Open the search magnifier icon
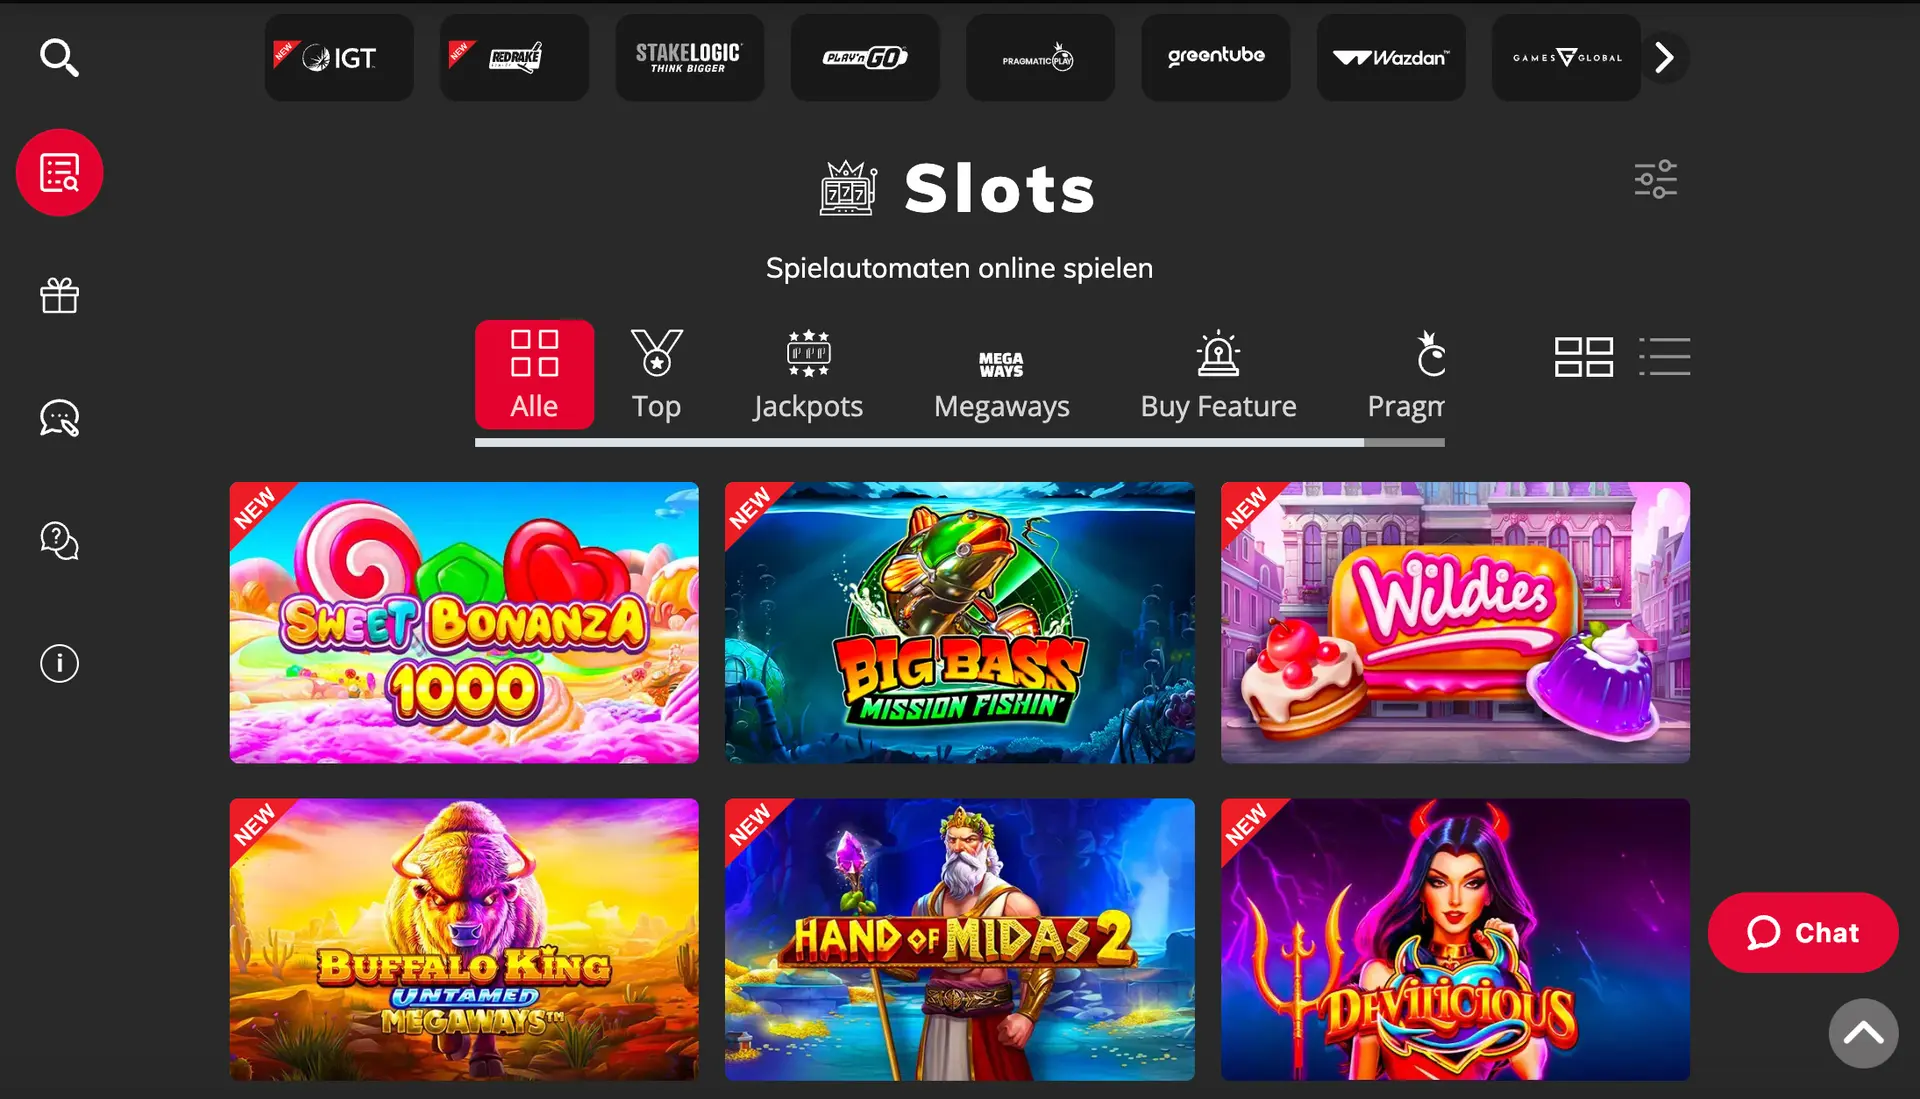The image size is (1920, 1099). pyautogui.click(x=59, y=57)
